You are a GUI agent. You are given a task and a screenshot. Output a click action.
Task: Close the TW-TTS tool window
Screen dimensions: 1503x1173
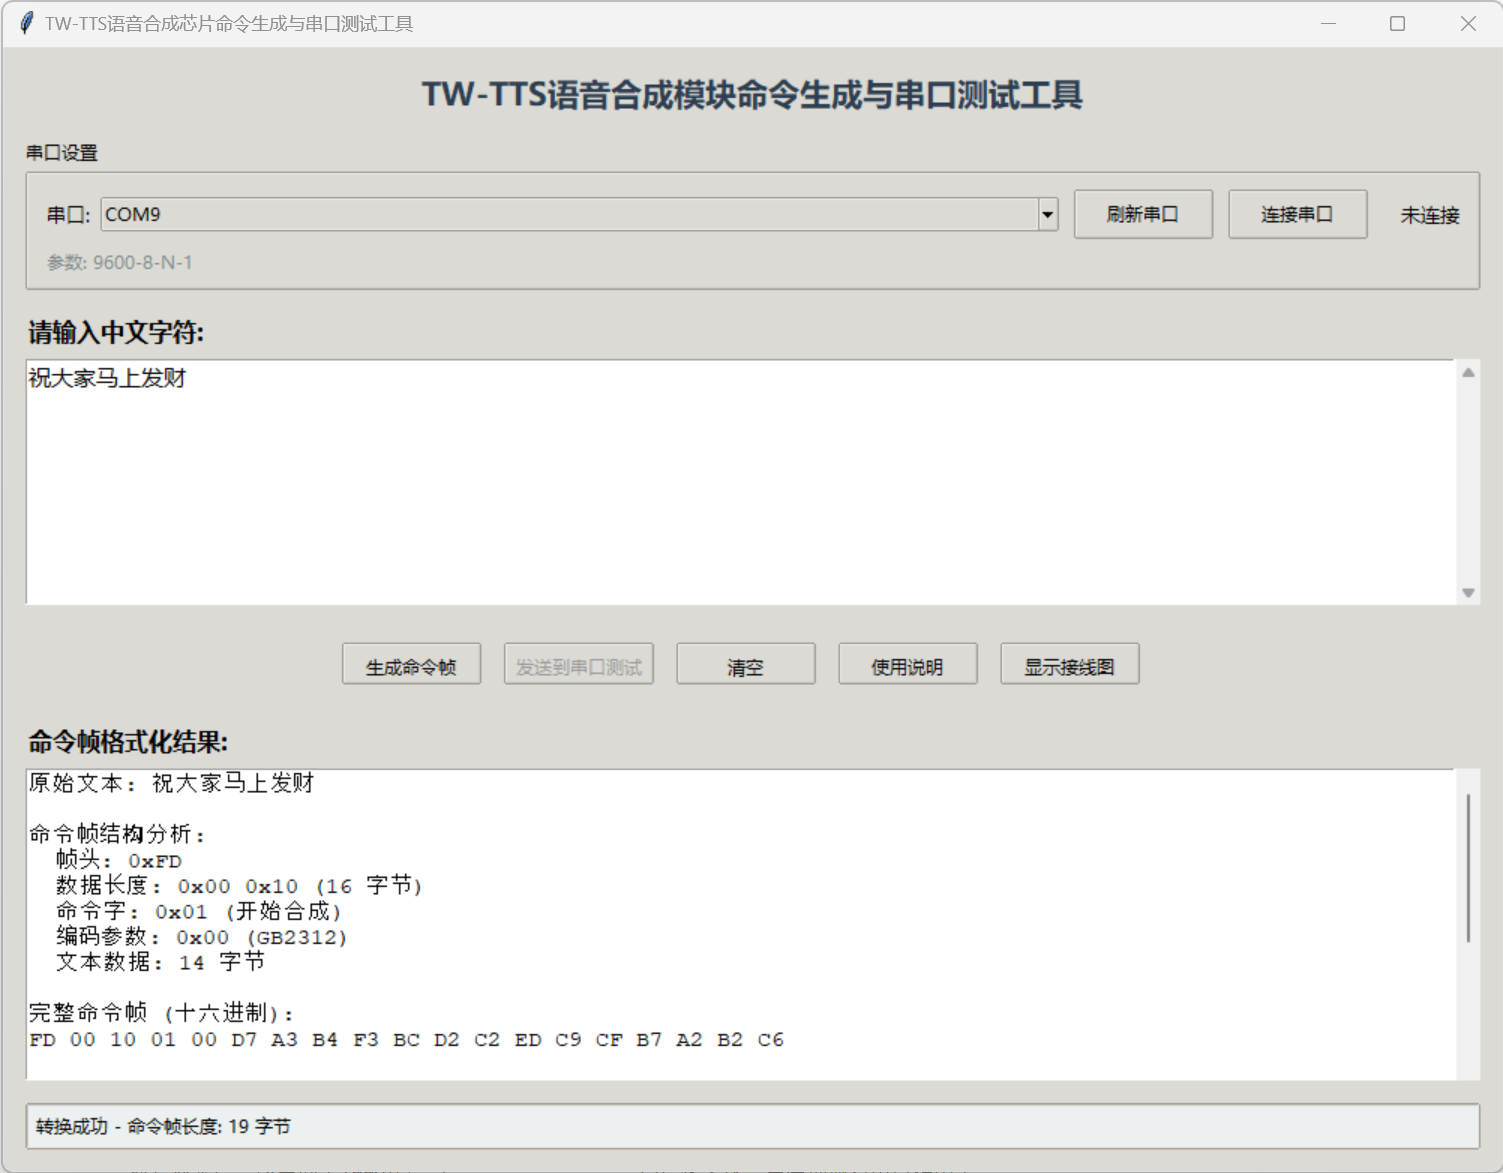pos(1467,23)
